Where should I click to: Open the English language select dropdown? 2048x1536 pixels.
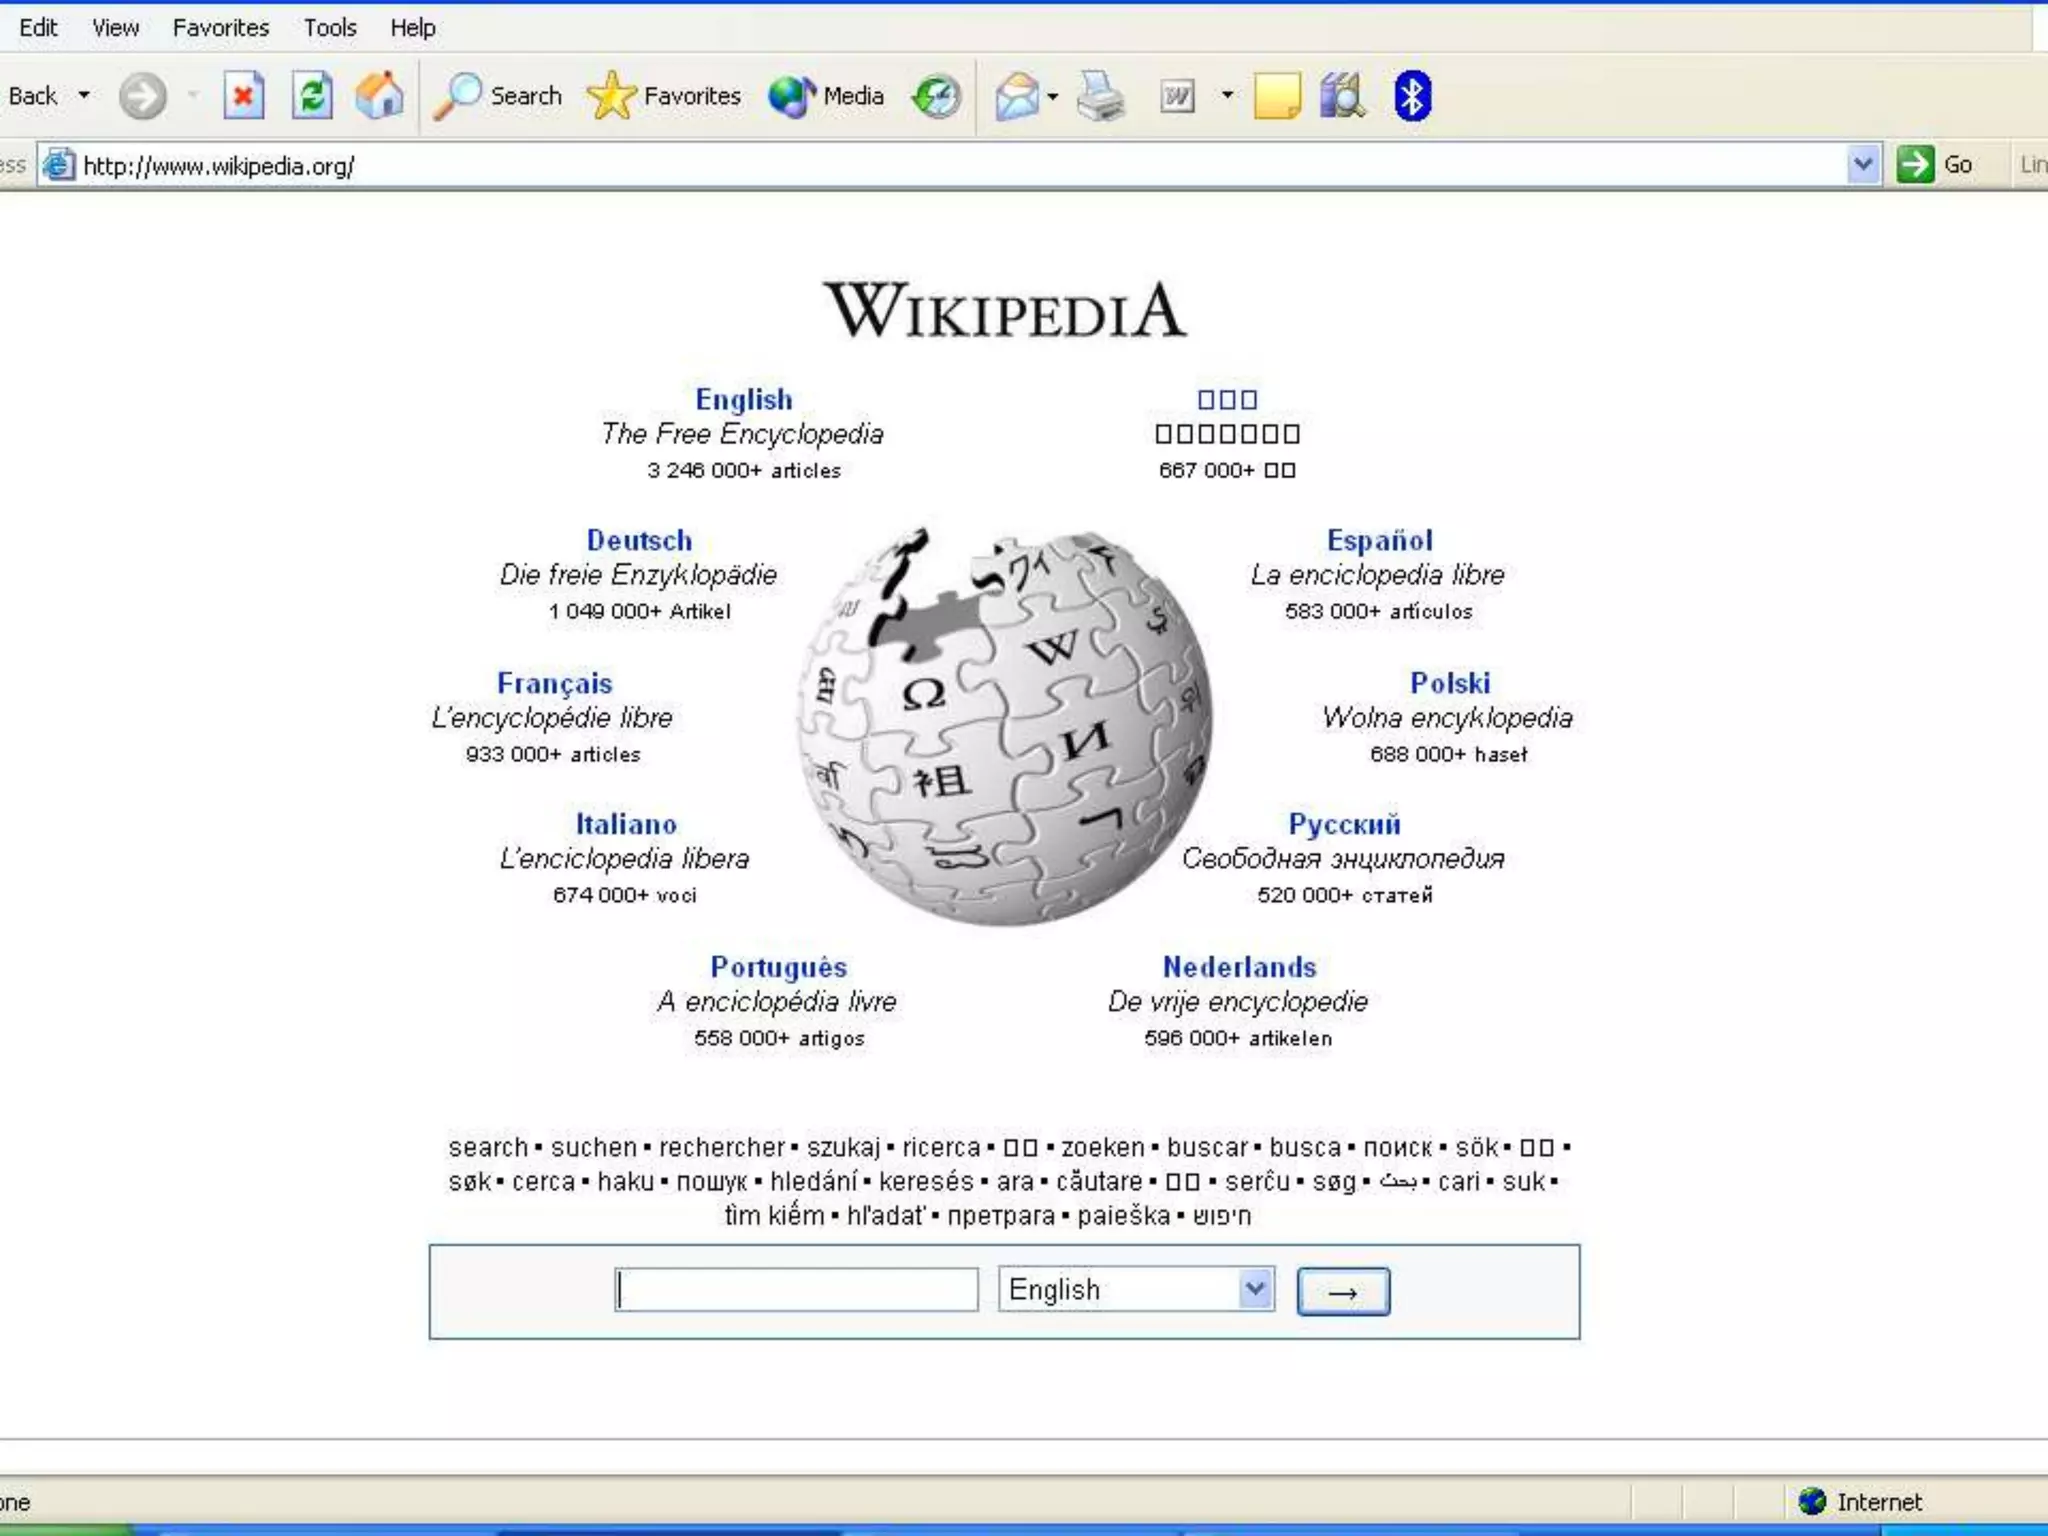(1136, 1289)
